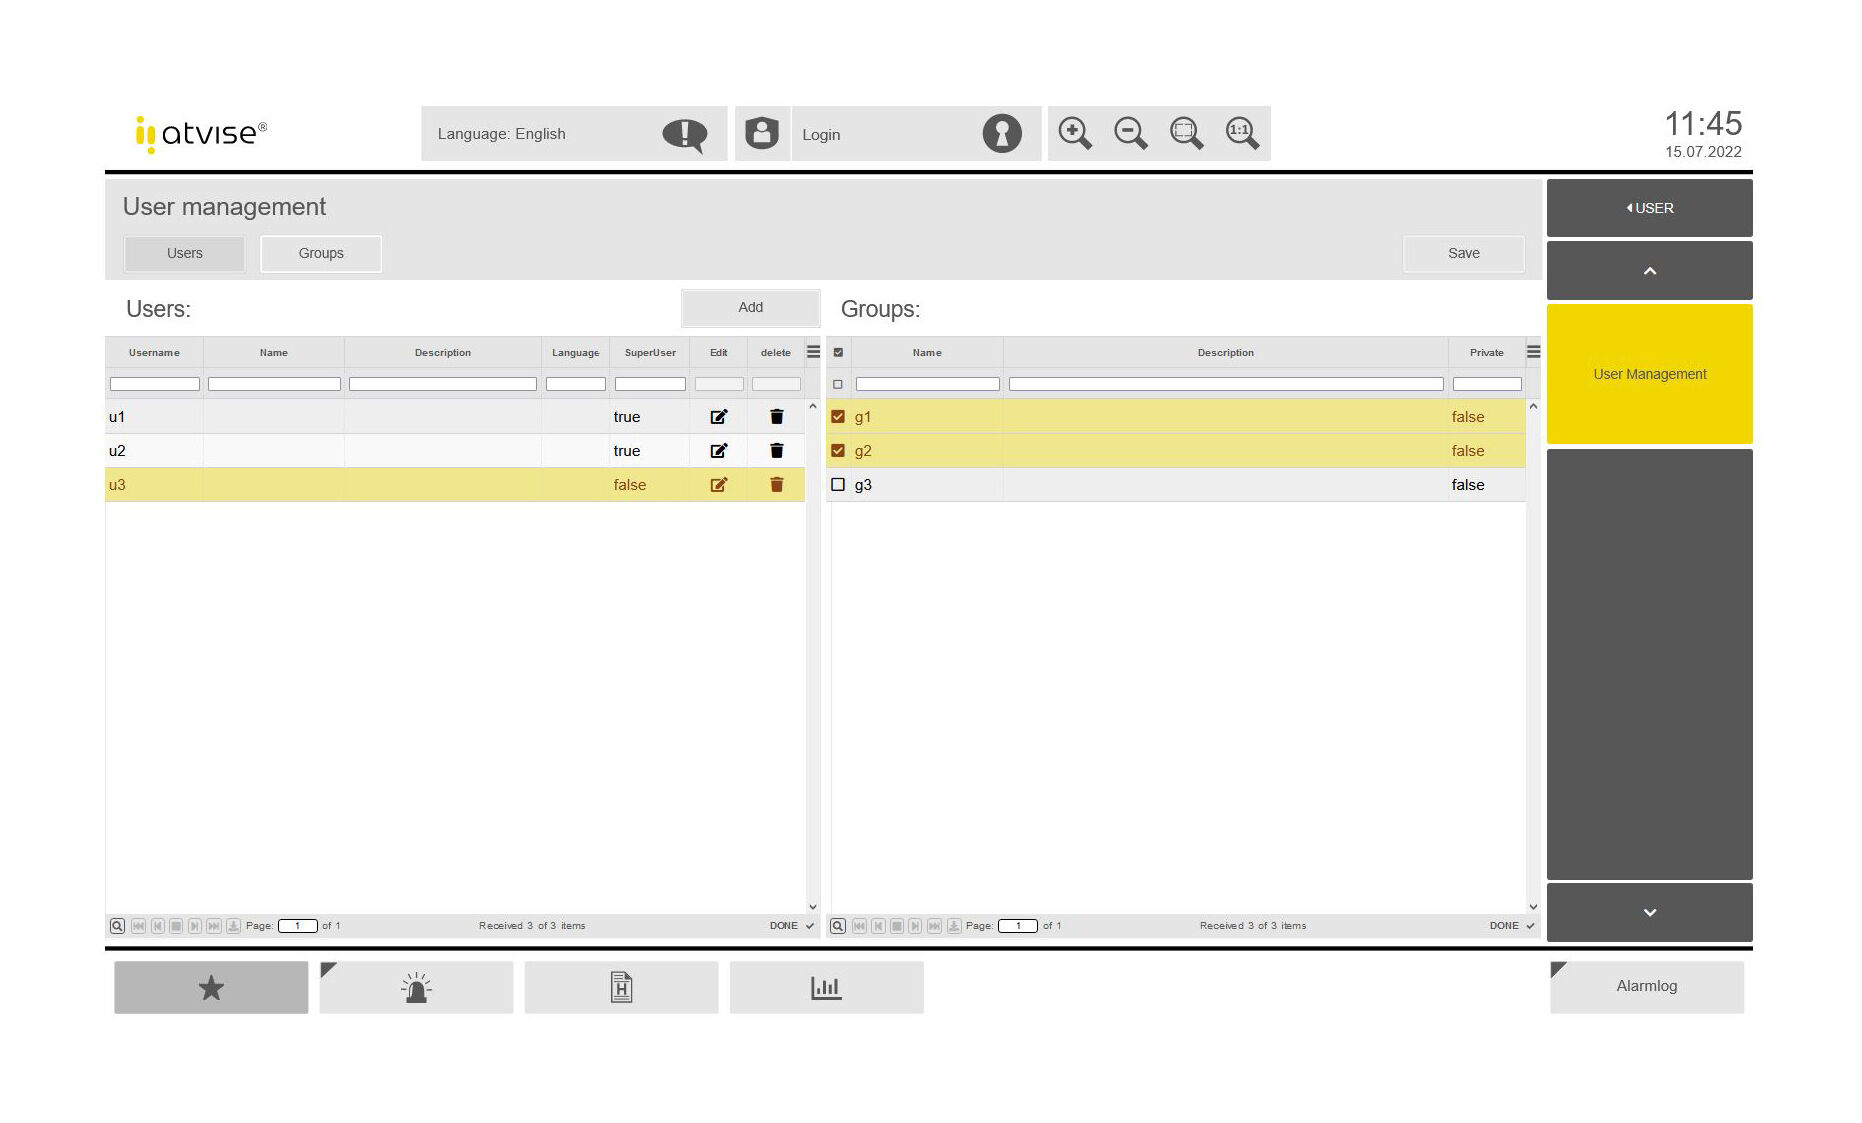Click the zoom out magnifier icon
Screen dimensions: 1862x1123
coord(1131,133)
